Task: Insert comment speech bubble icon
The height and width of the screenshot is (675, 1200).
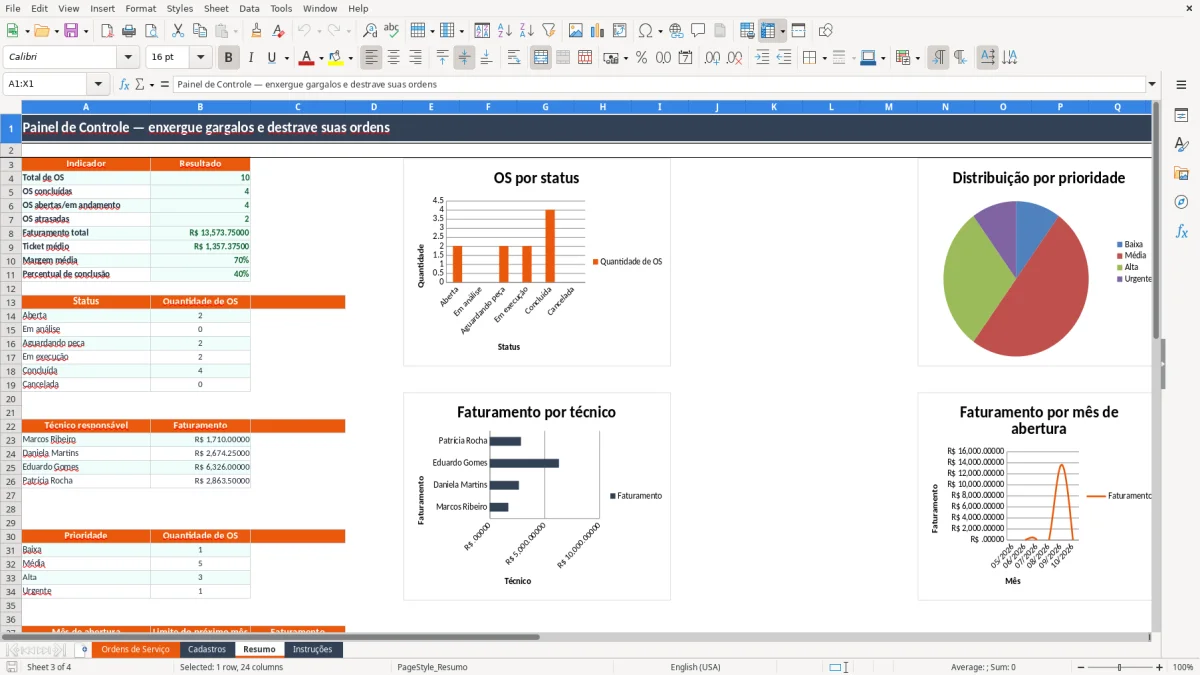Action: pos(698,31)
